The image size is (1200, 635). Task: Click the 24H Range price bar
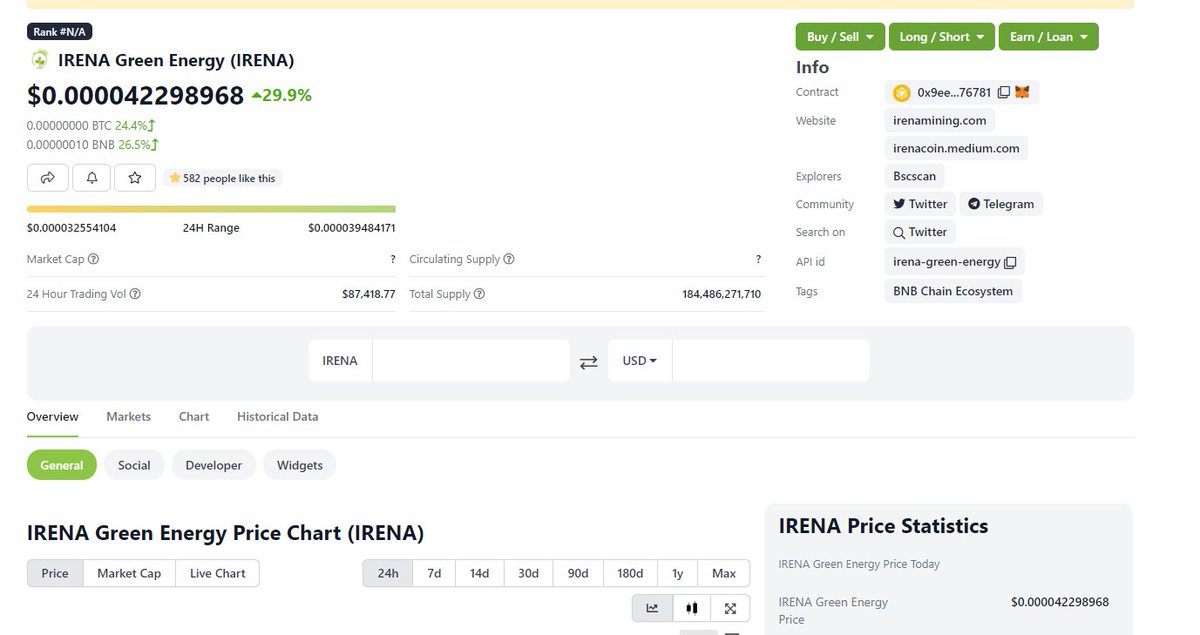[x=211, y=209]
